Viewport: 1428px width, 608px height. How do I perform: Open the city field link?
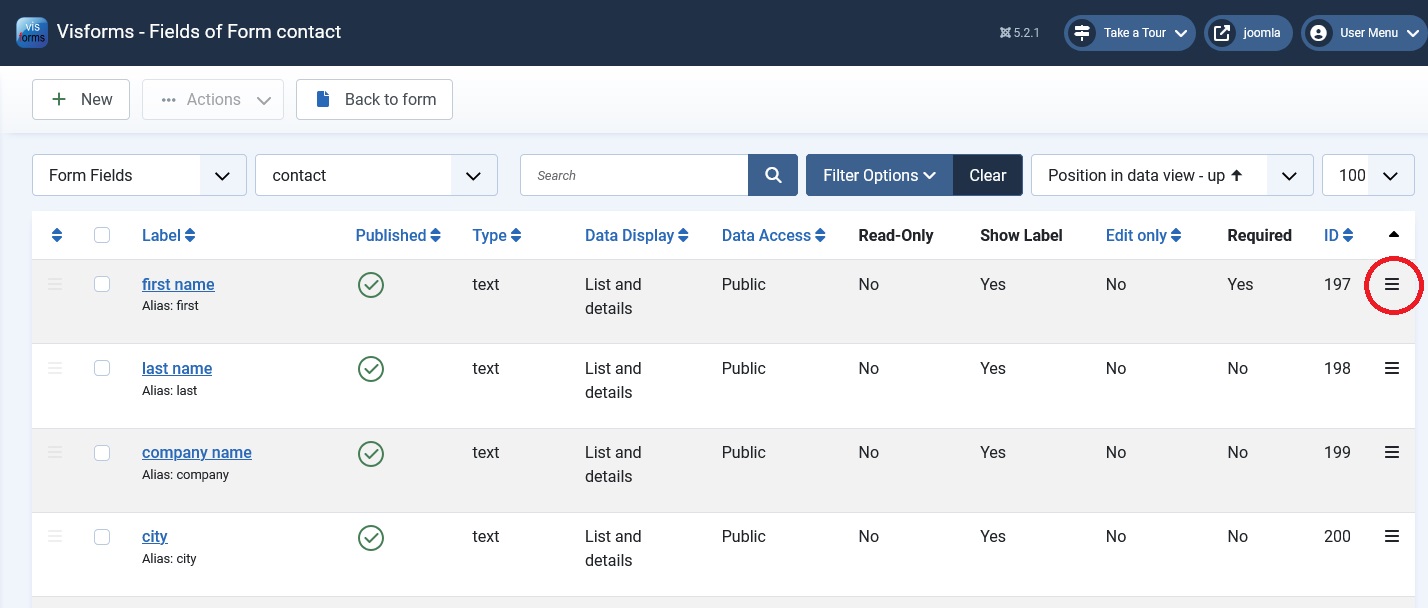point(155,536)
